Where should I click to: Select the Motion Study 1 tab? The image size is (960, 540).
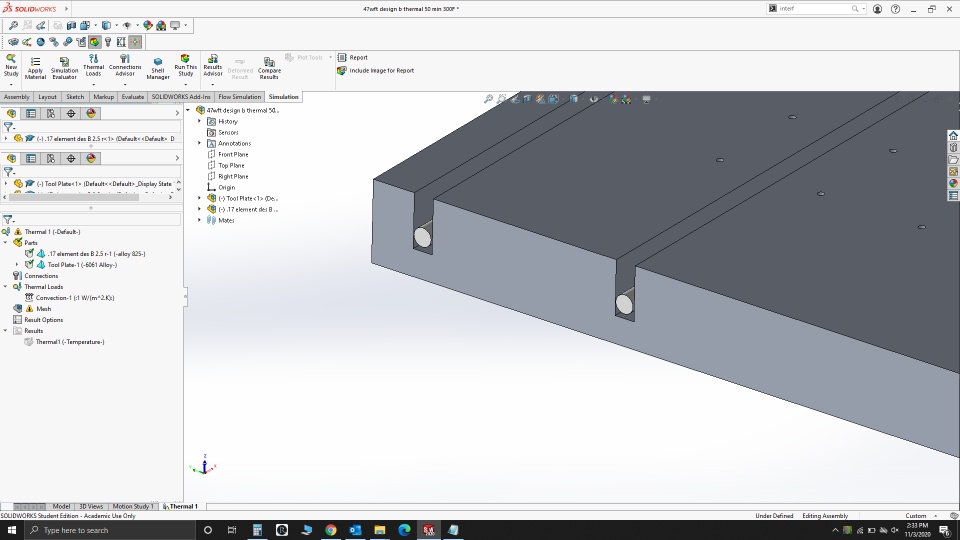132,506
